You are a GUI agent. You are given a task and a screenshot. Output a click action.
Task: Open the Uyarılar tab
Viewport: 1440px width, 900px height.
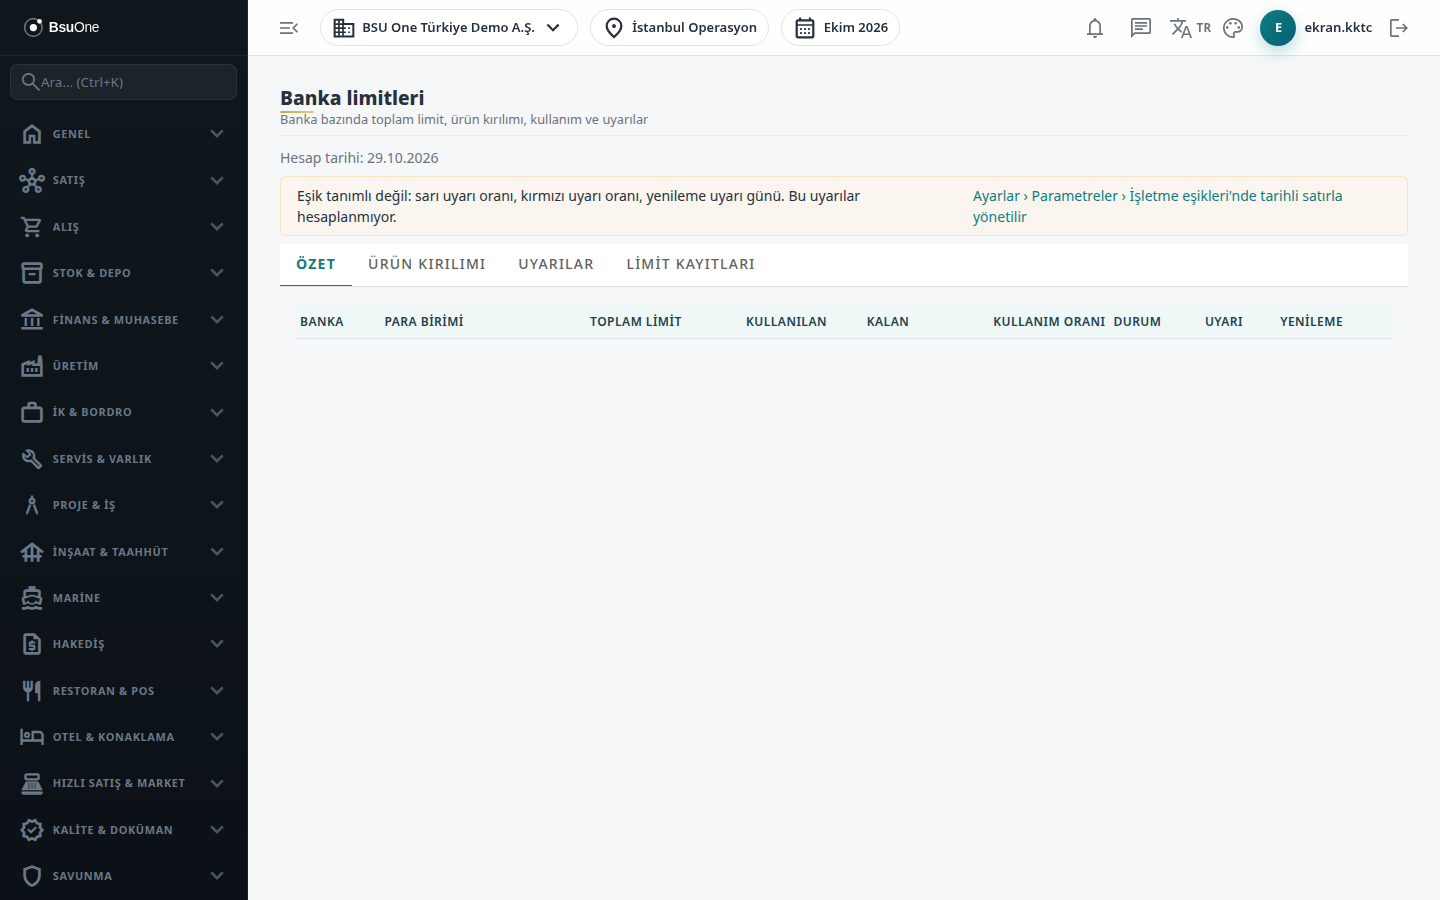[556, 264]
